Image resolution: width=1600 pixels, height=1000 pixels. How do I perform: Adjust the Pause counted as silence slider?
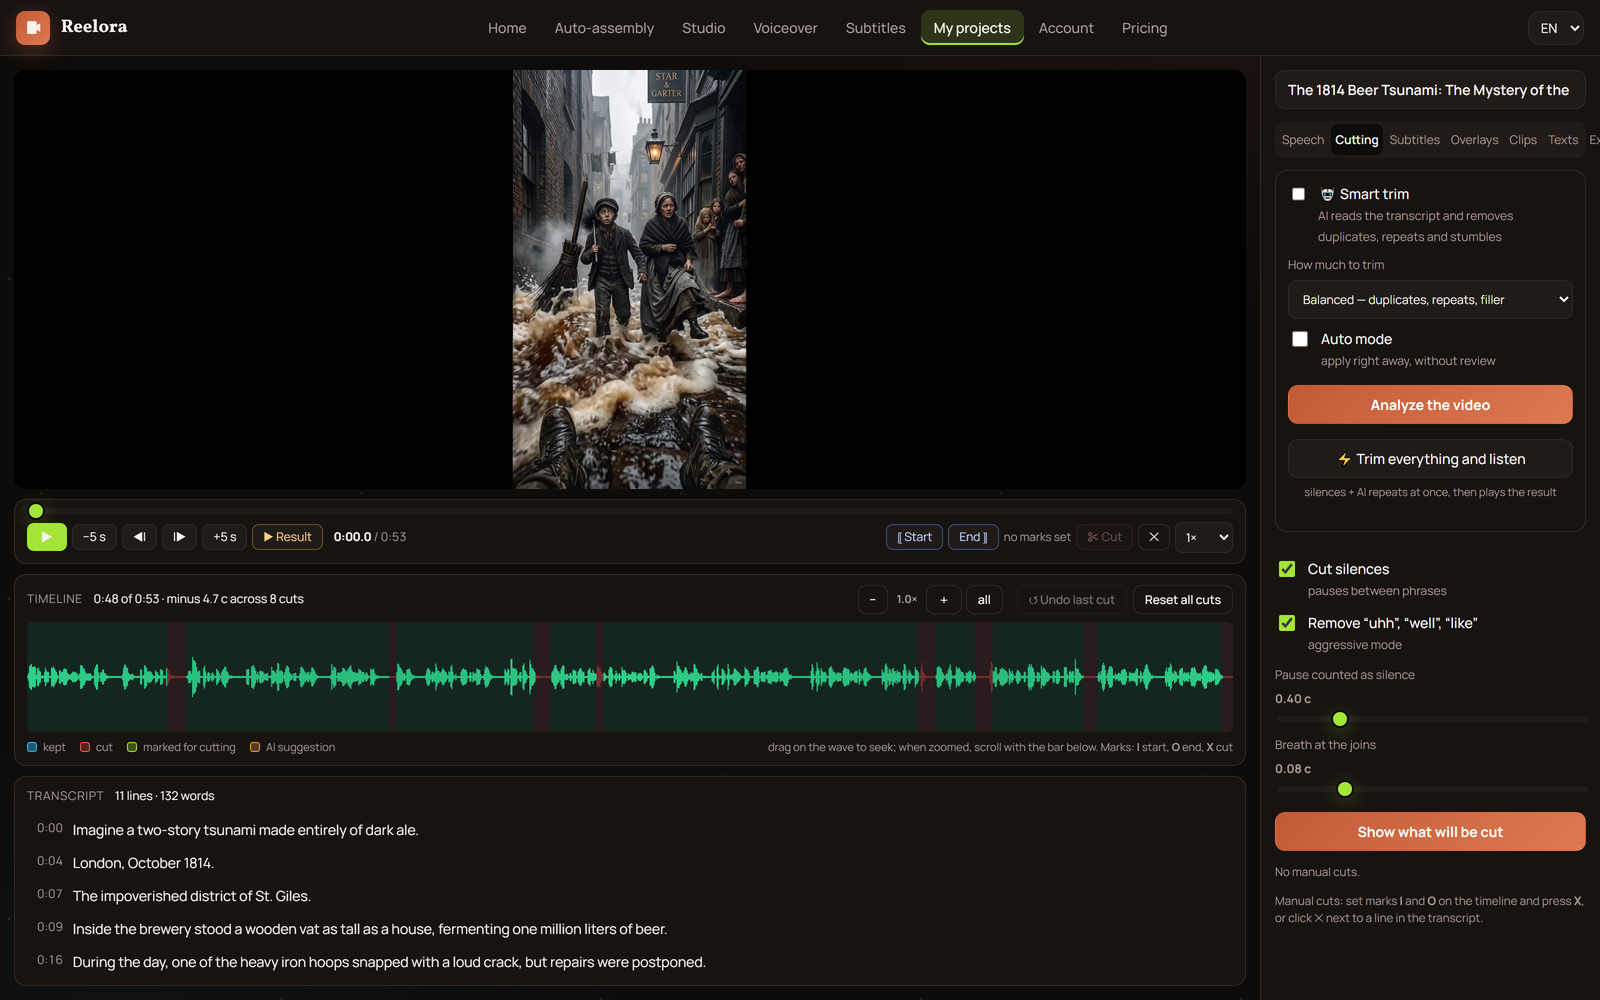[x=1340, y=719]
